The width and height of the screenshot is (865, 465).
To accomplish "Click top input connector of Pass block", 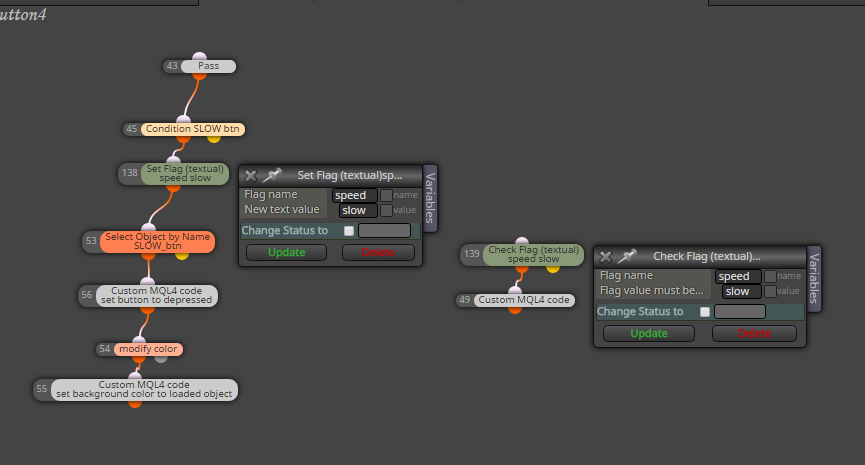I will click(x=200, y=57).
